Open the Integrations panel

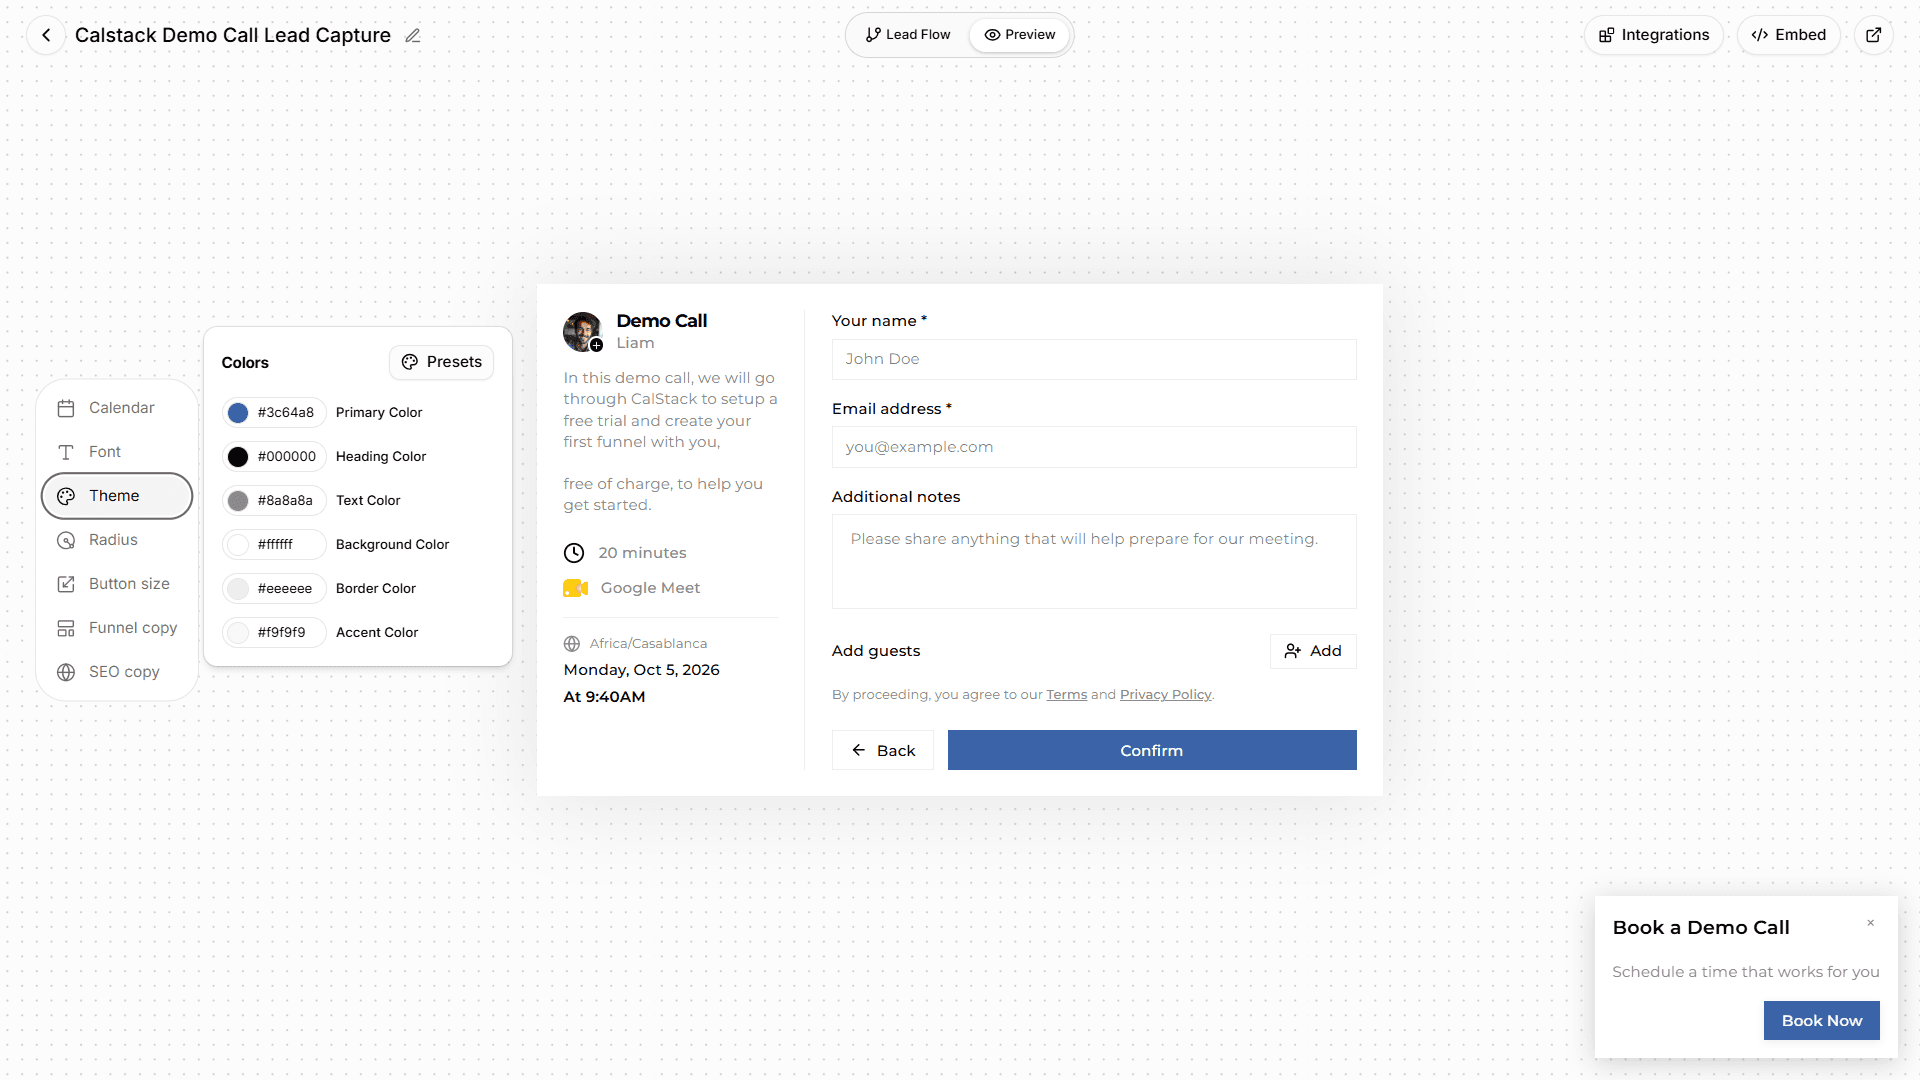1654,35
